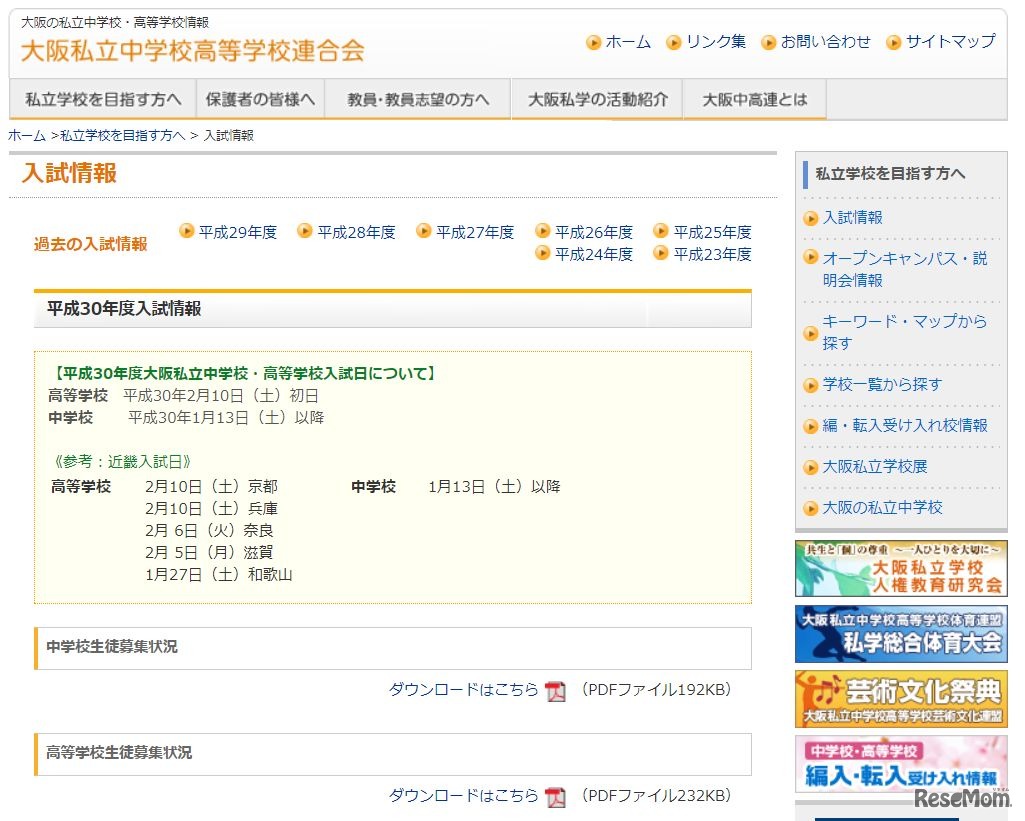The image size is (1025, 821).
Task: Open the 編入・転入受け入れ情報 banner
Action: 899,763
